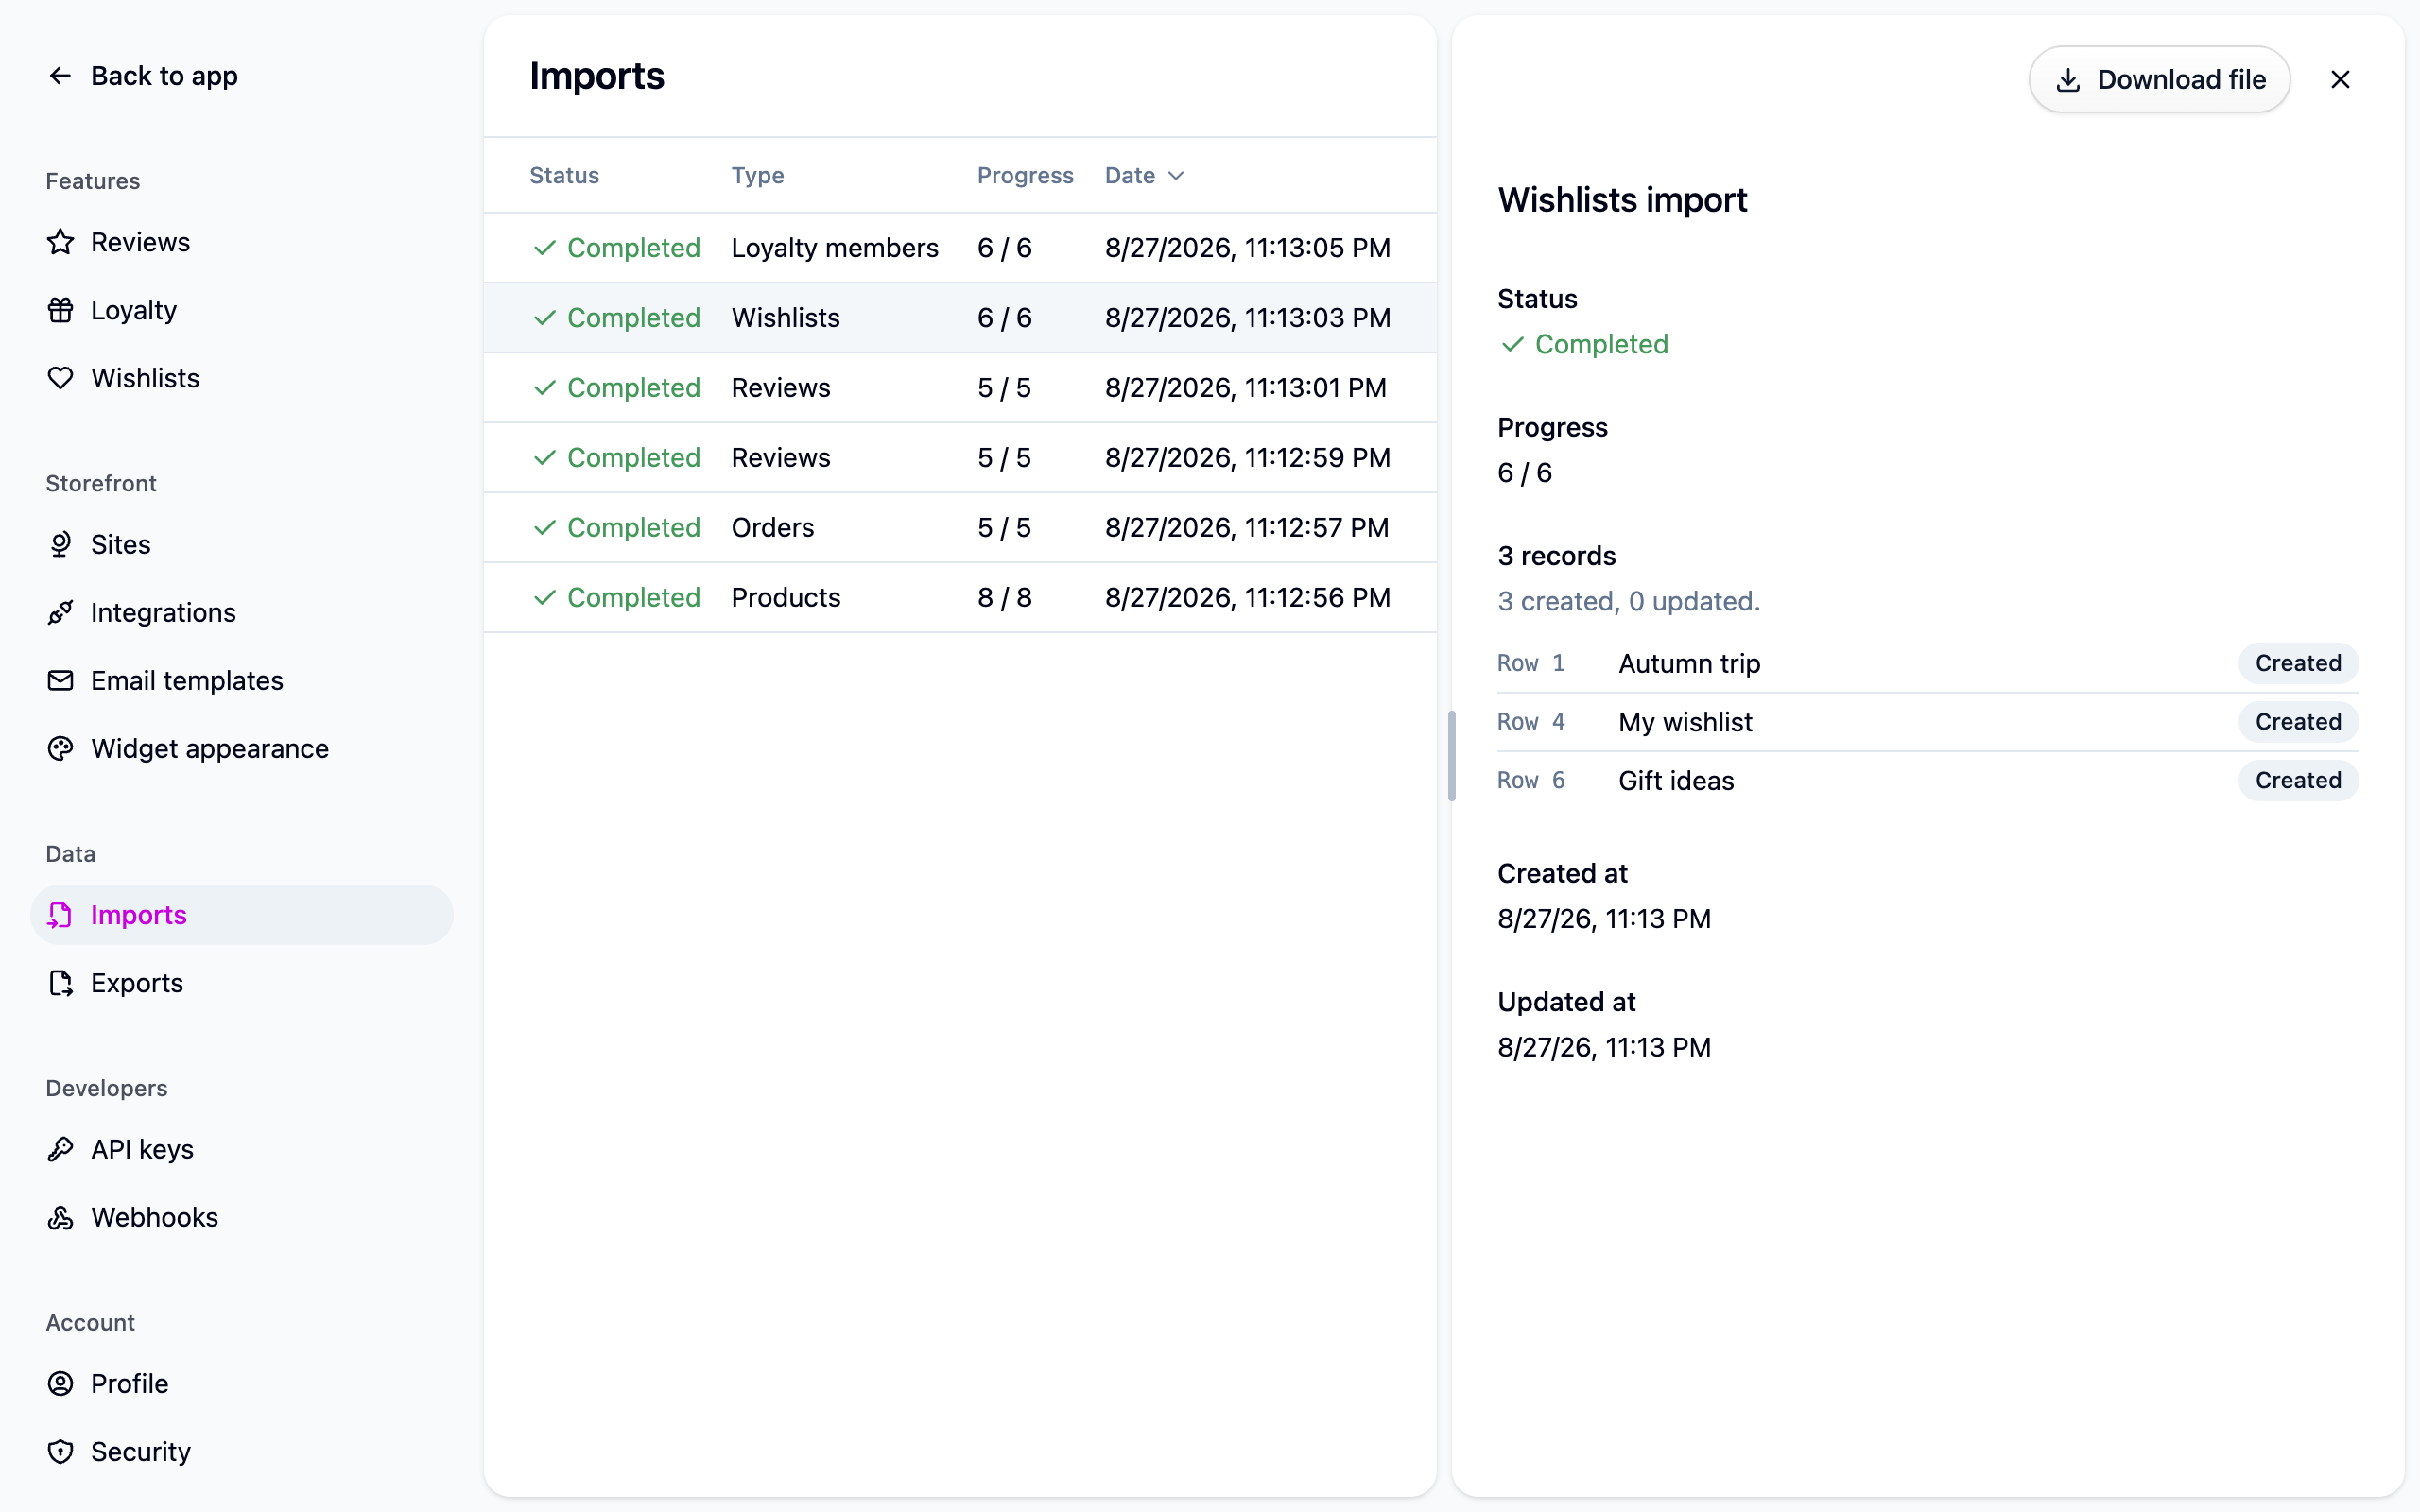Viewport: 2420px width, 1512px height.
Task: Click the Webhooks icon
Action: pyautogui.click(x=60, y=1217)
